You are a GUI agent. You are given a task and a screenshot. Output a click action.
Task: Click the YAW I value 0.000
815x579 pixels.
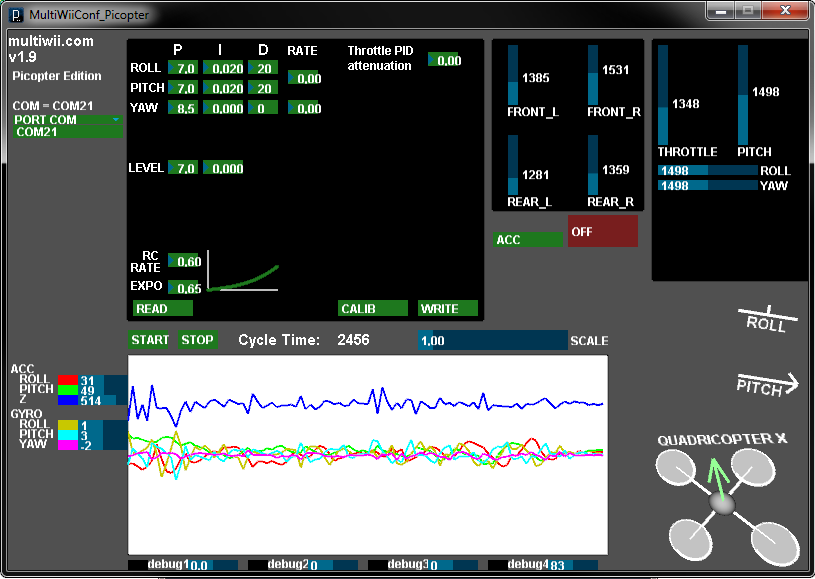(x=224, y=108)
